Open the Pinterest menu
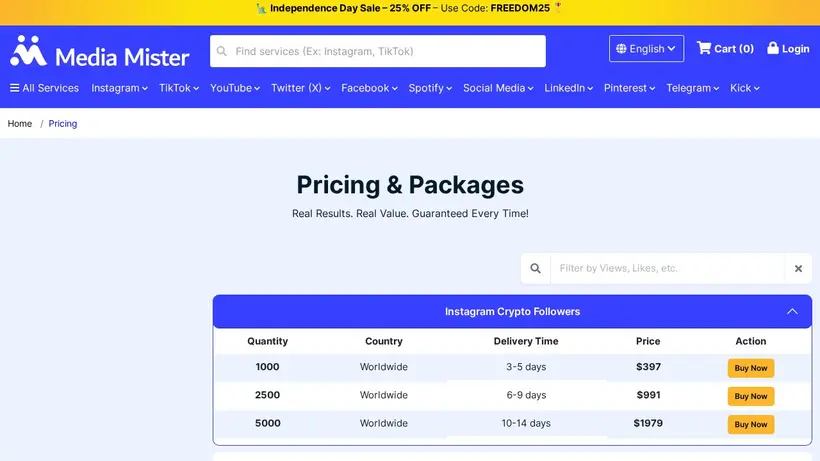 point(629,88)
